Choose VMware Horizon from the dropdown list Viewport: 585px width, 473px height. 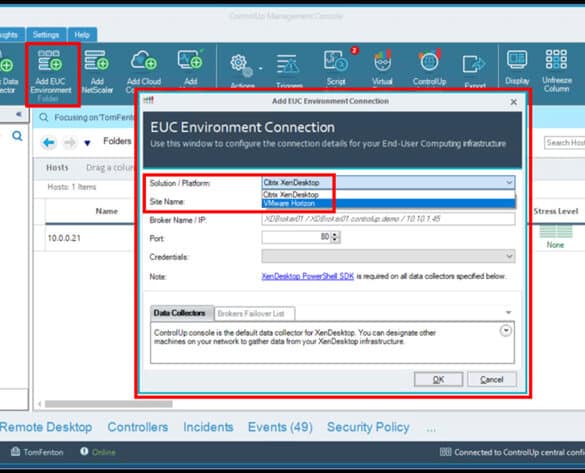388,203
